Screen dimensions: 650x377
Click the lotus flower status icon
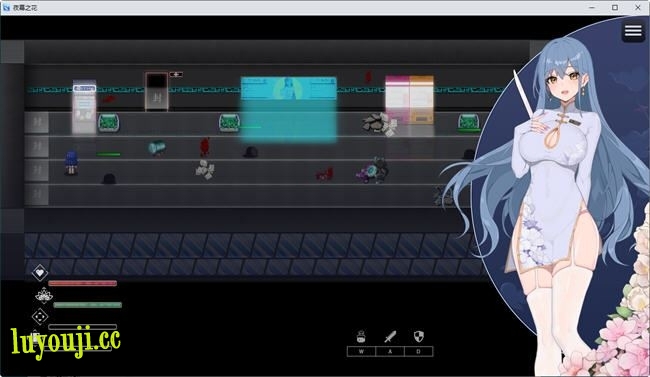tap(44, 295)
